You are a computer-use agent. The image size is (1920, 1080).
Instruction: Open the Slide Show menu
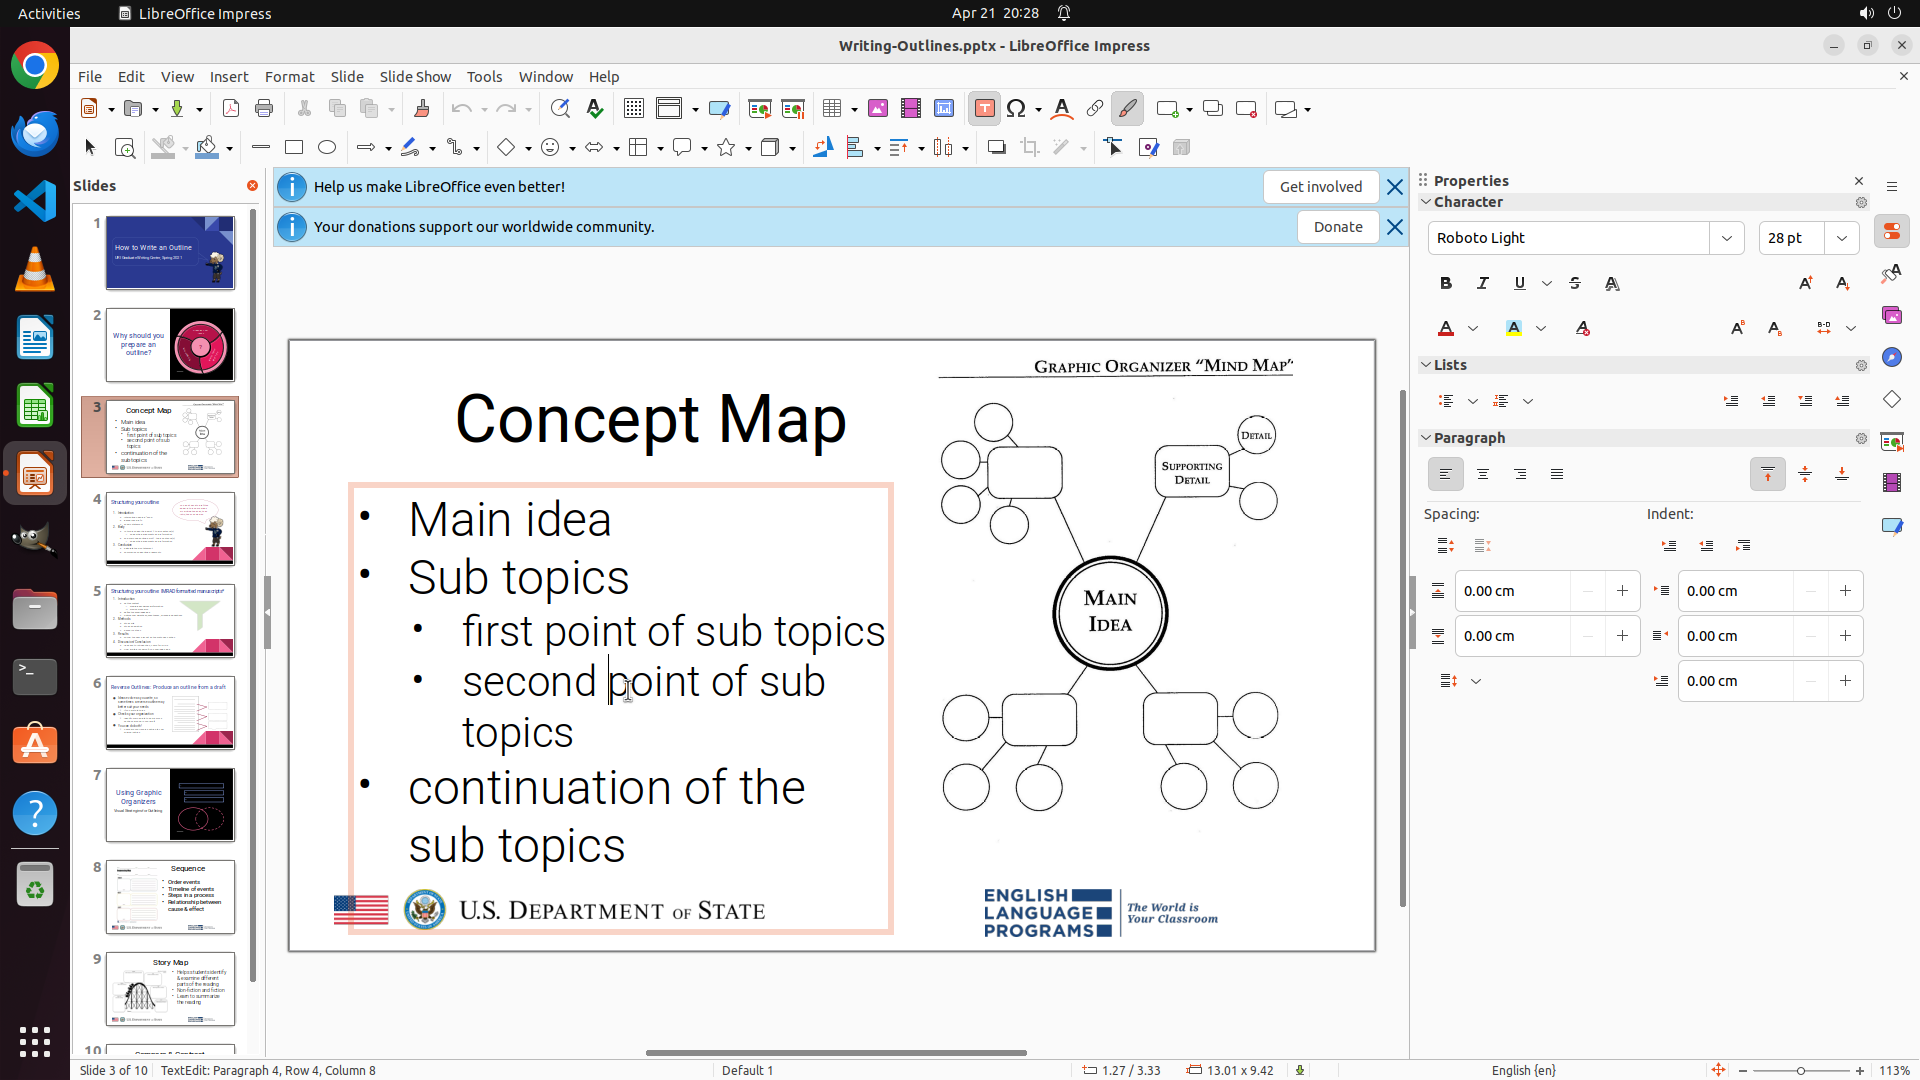point(415,77)
